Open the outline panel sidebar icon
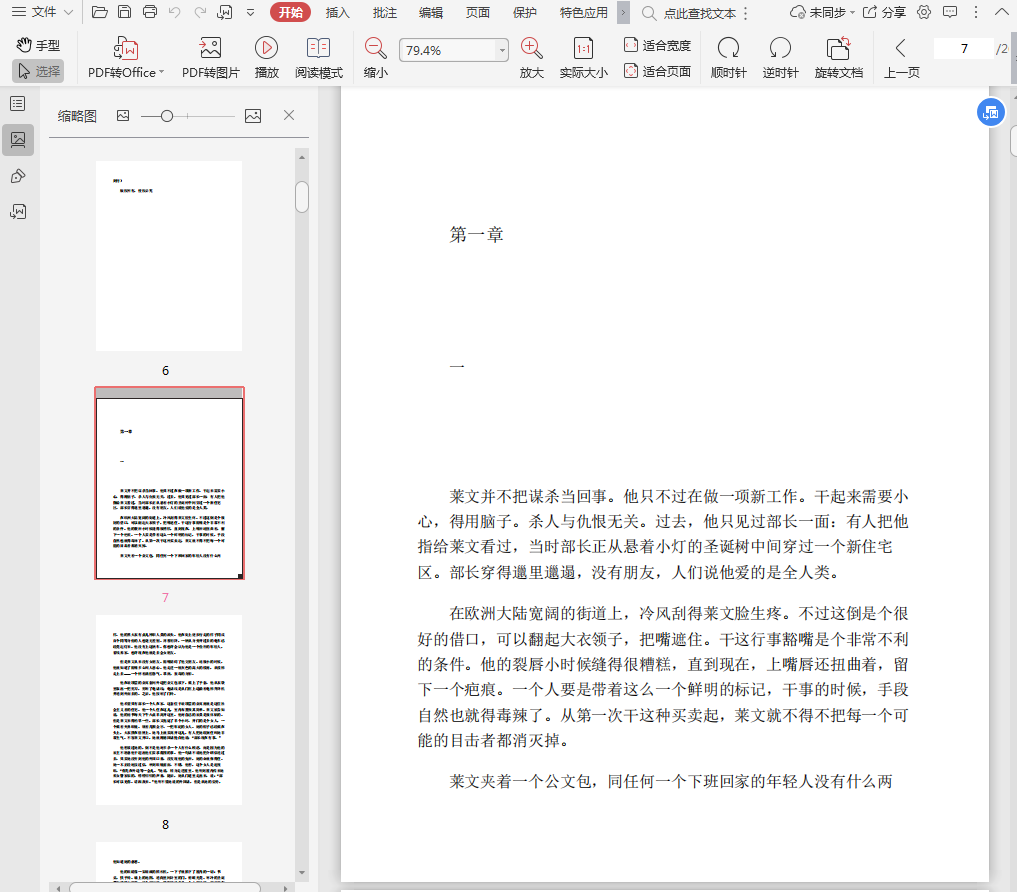Screen dimensions: 1017x892 [x=18, y=104]
